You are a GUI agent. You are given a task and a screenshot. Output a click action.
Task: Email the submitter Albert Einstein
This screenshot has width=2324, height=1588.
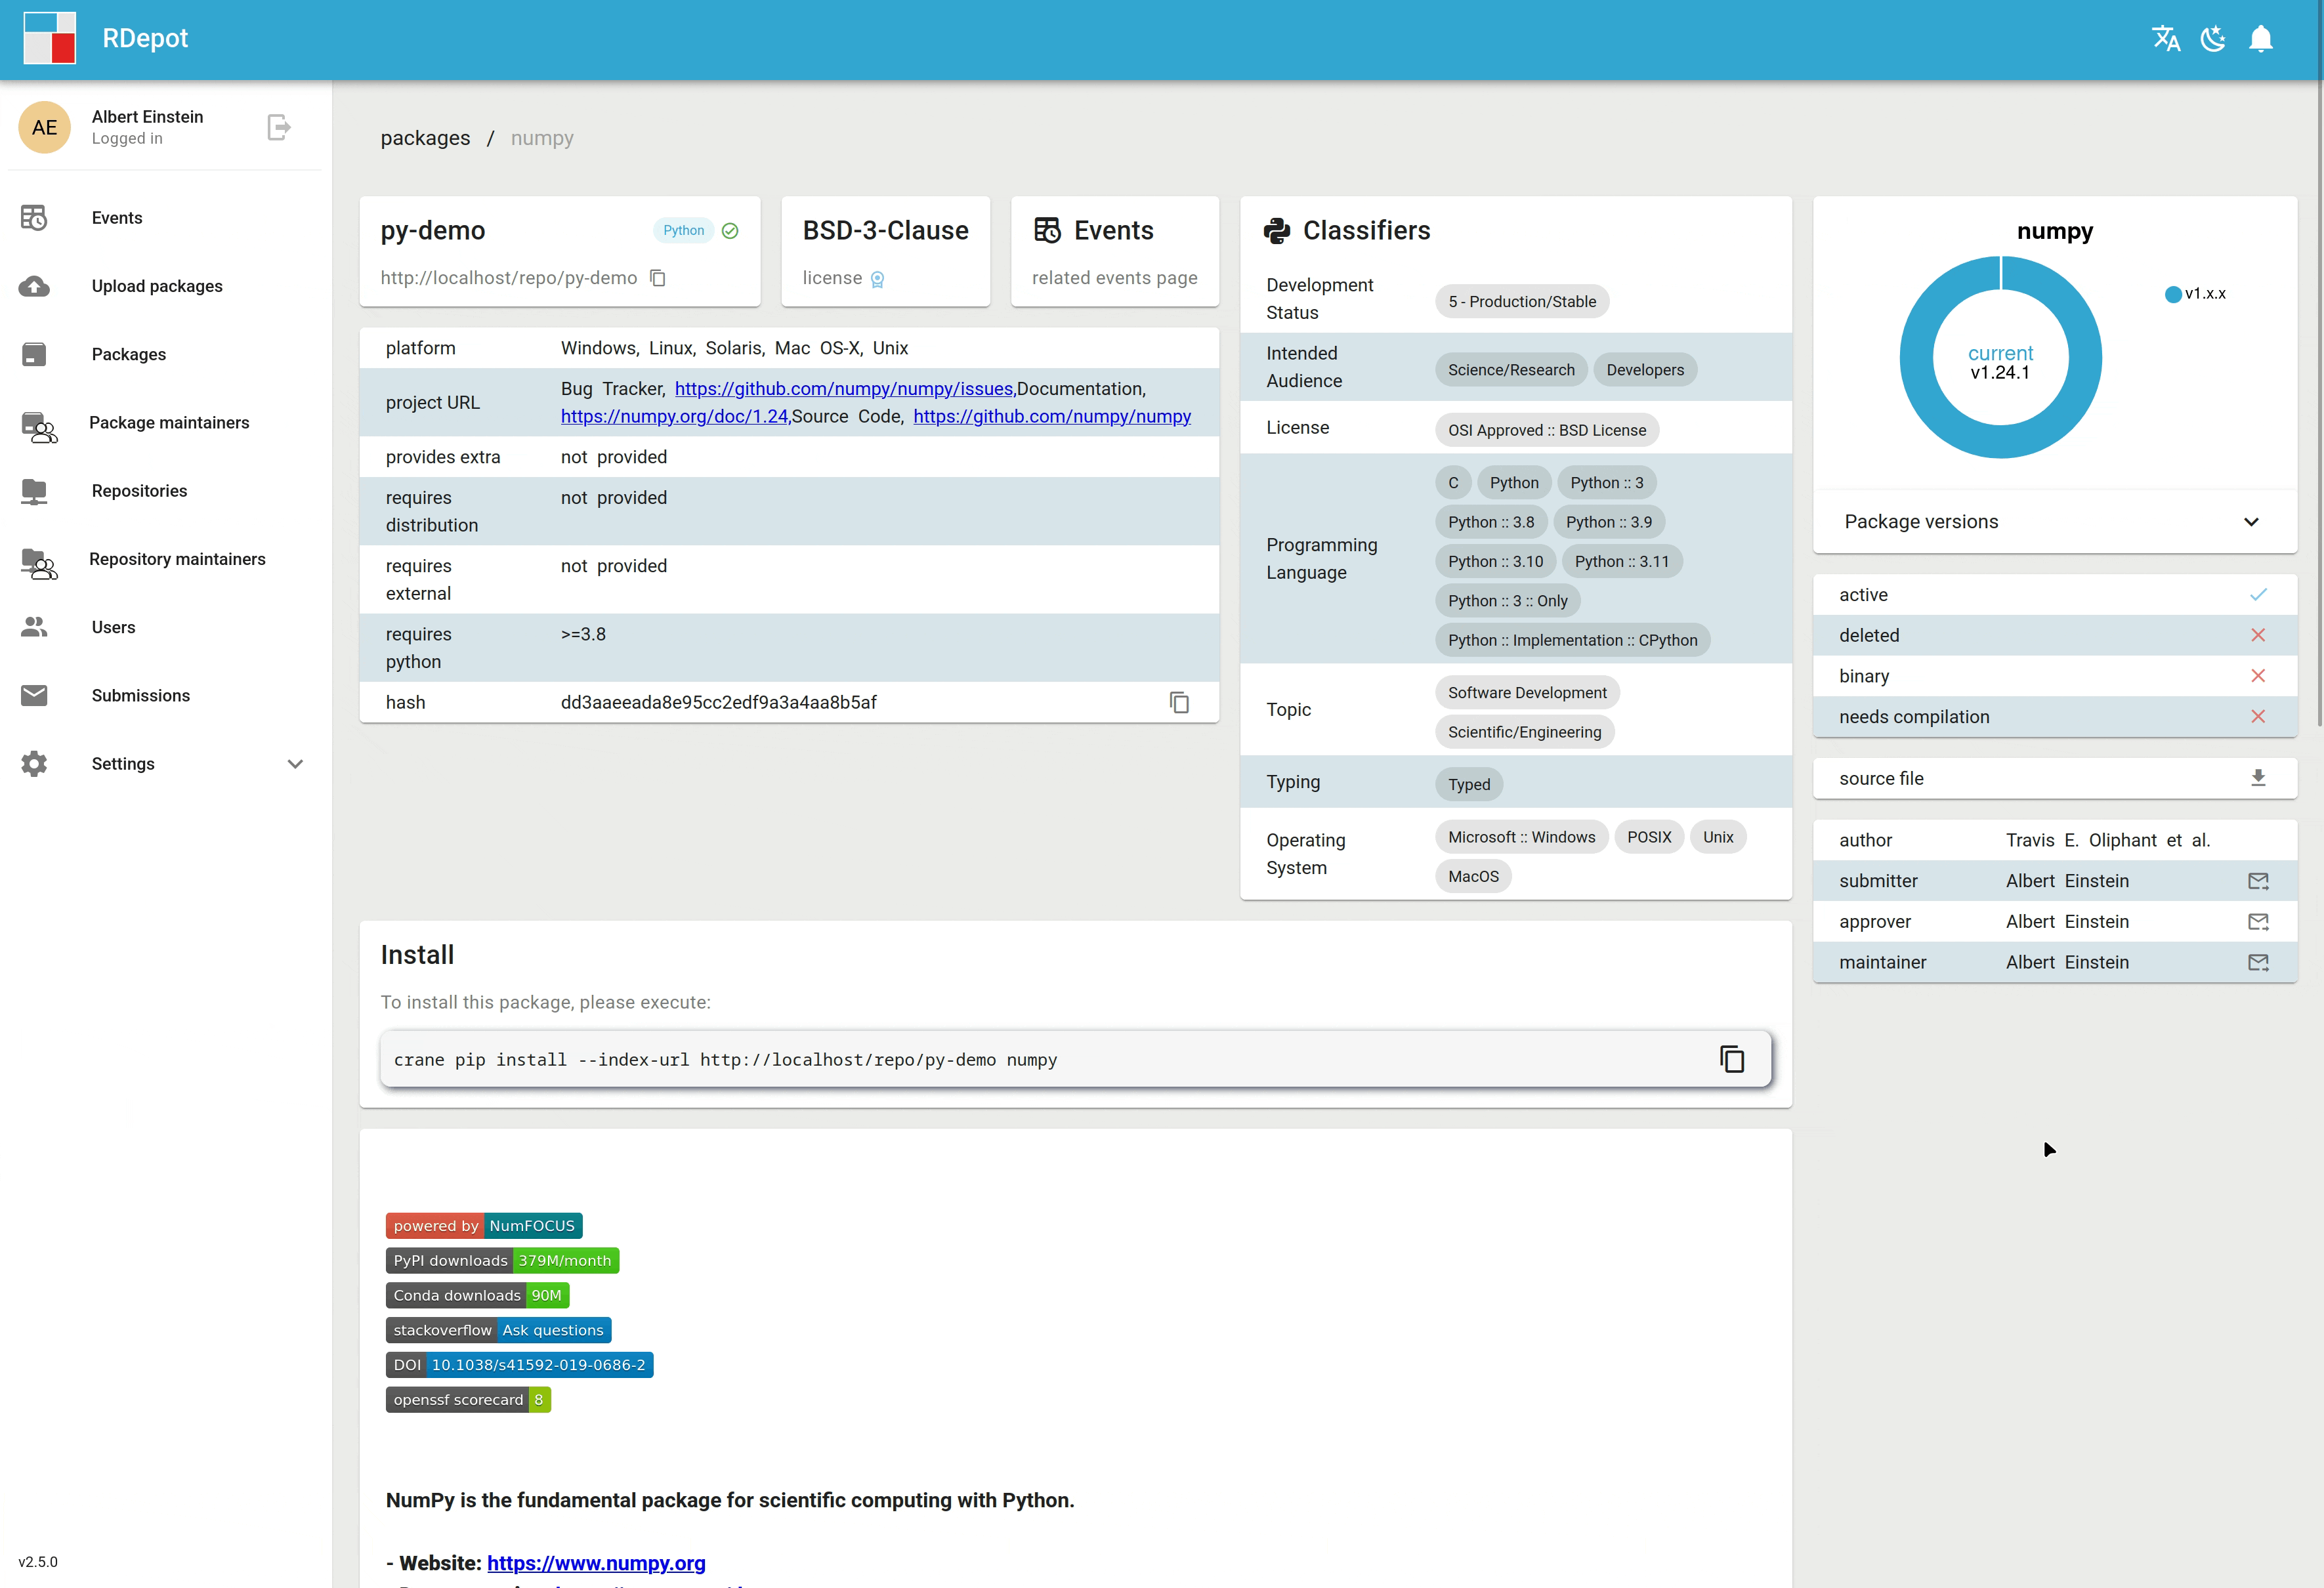(x=2258, y=881)
